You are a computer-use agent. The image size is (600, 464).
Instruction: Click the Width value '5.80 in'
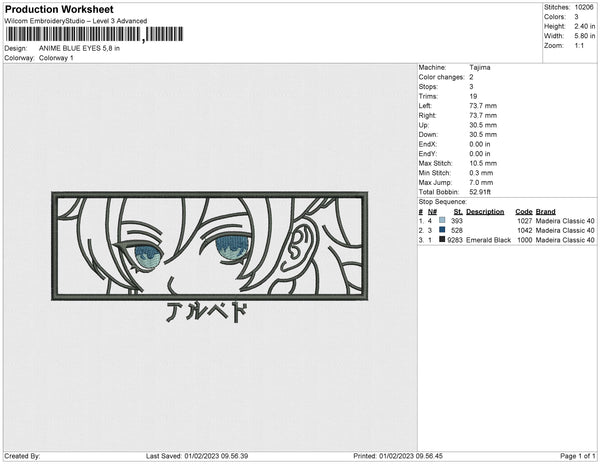tap(584, 36)
